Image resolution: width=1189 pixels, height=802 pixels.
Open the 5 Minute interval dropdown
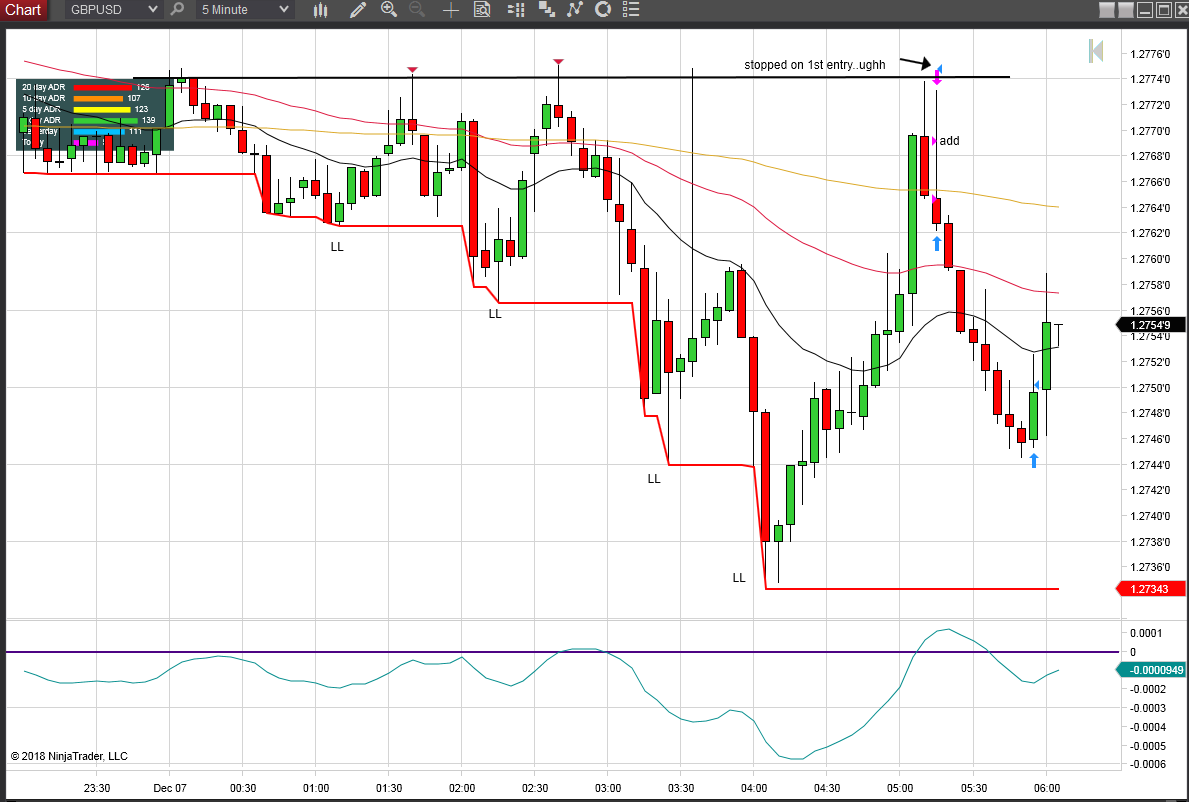pos(244,10)
